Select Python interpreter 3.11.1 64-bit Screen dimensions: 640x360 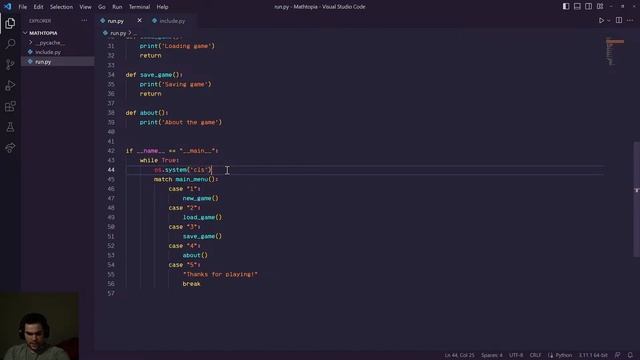tap(593, 355)
